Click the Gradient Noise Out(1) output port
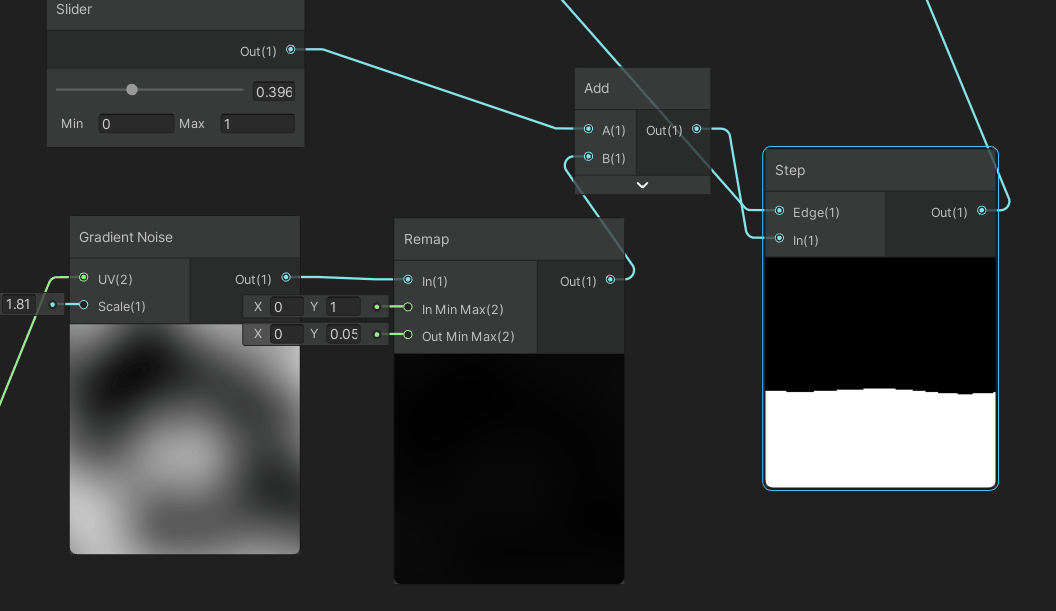The width and height of the screenshot is (1056, 611). [286, 278]
